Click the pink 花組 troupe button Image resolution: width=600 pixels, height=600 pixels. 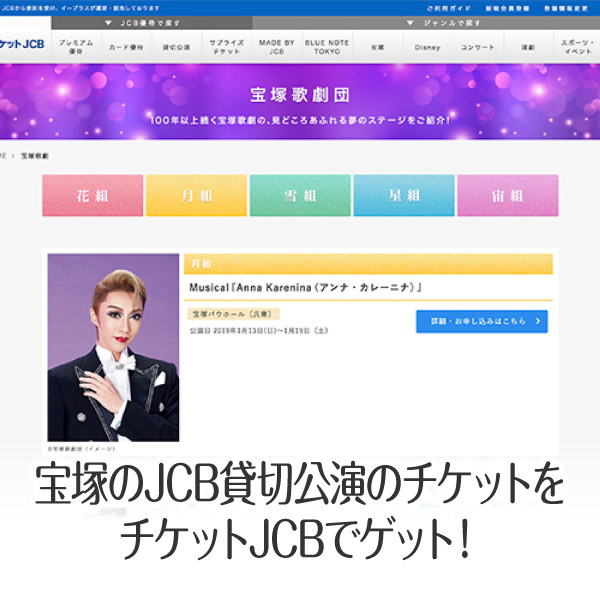[x=93, y=196]
